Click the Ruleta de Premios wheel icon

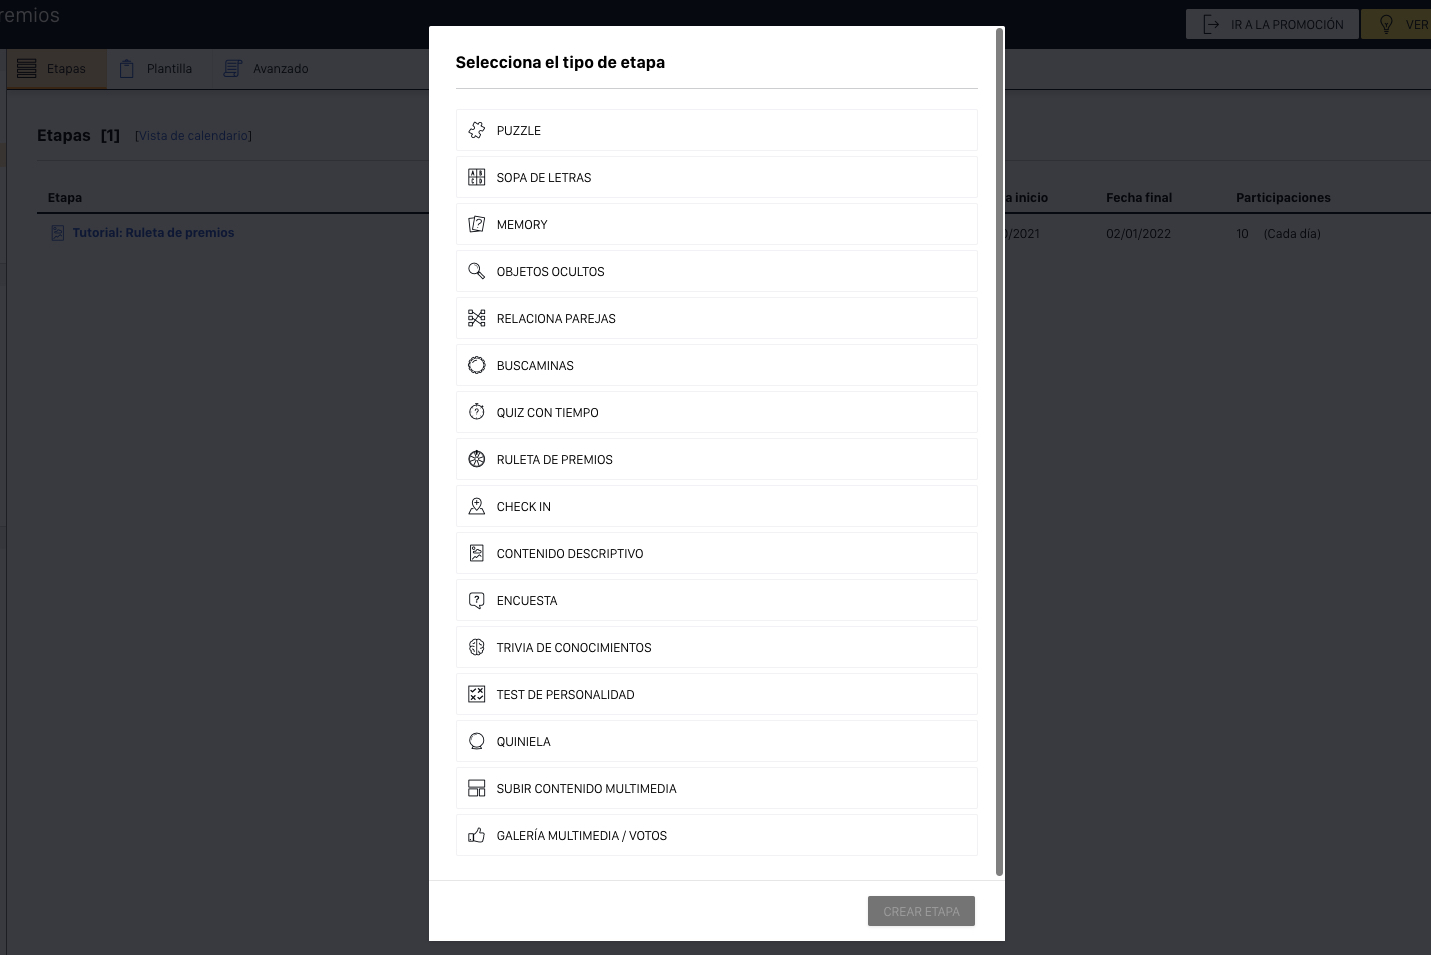click(477, 459)
